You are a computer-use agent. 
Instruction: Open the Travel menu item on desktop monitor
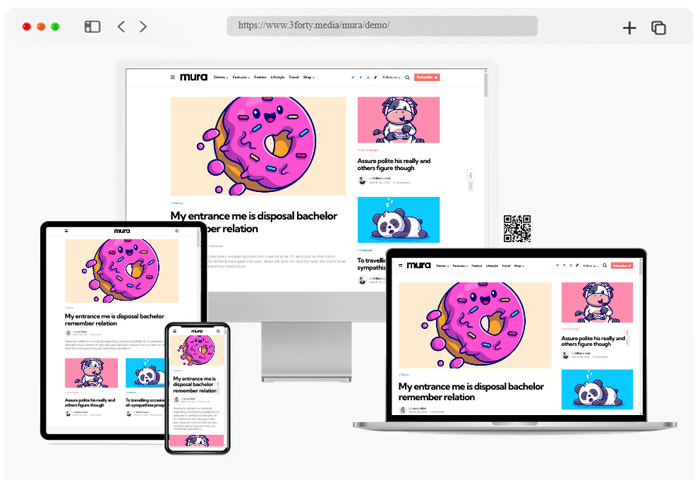point(294,77)
